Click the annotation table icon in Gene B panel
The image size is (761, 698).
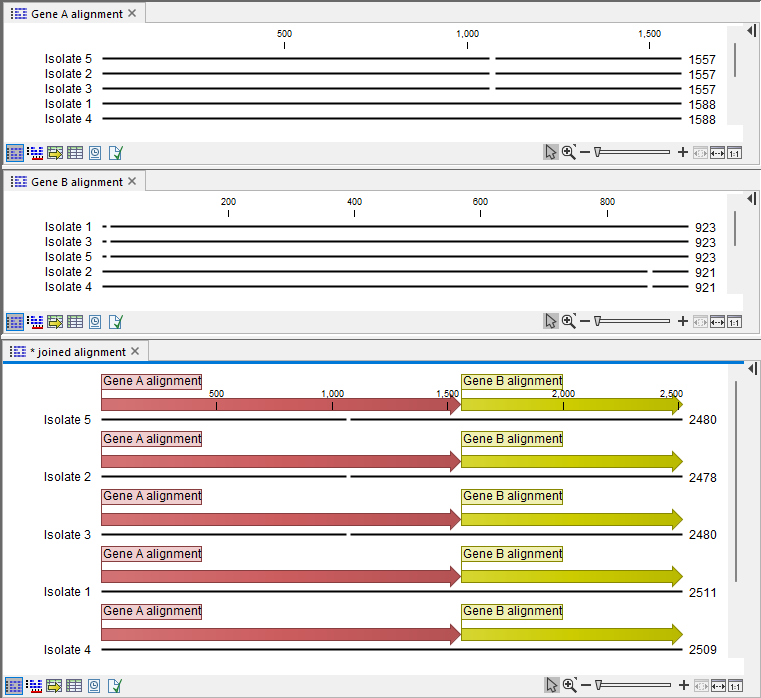(55, 322)
